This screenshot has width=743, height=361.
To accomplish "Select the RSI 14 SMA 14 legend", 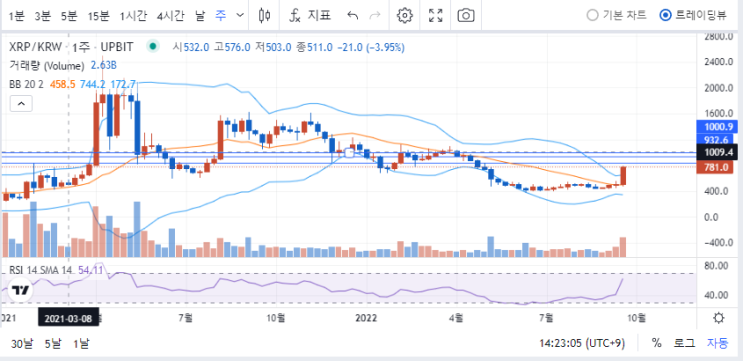I will (40, 270).
